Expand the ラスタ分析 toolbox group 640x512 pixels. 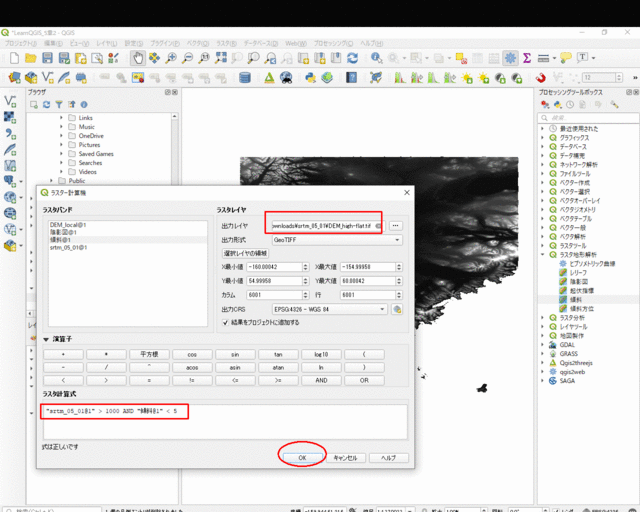543,318
